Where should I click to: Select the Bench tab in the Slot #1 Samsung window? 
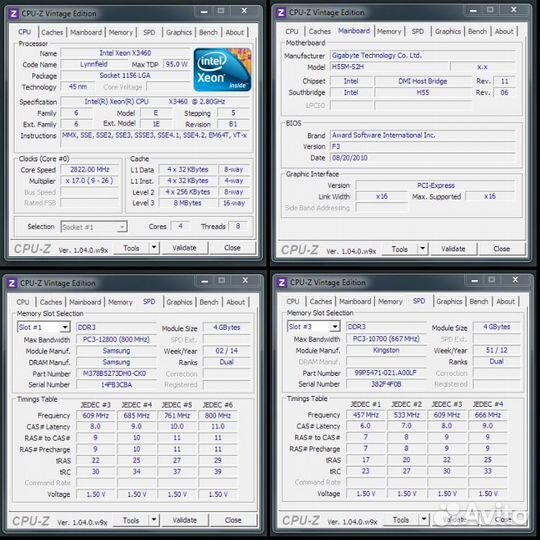209,302
